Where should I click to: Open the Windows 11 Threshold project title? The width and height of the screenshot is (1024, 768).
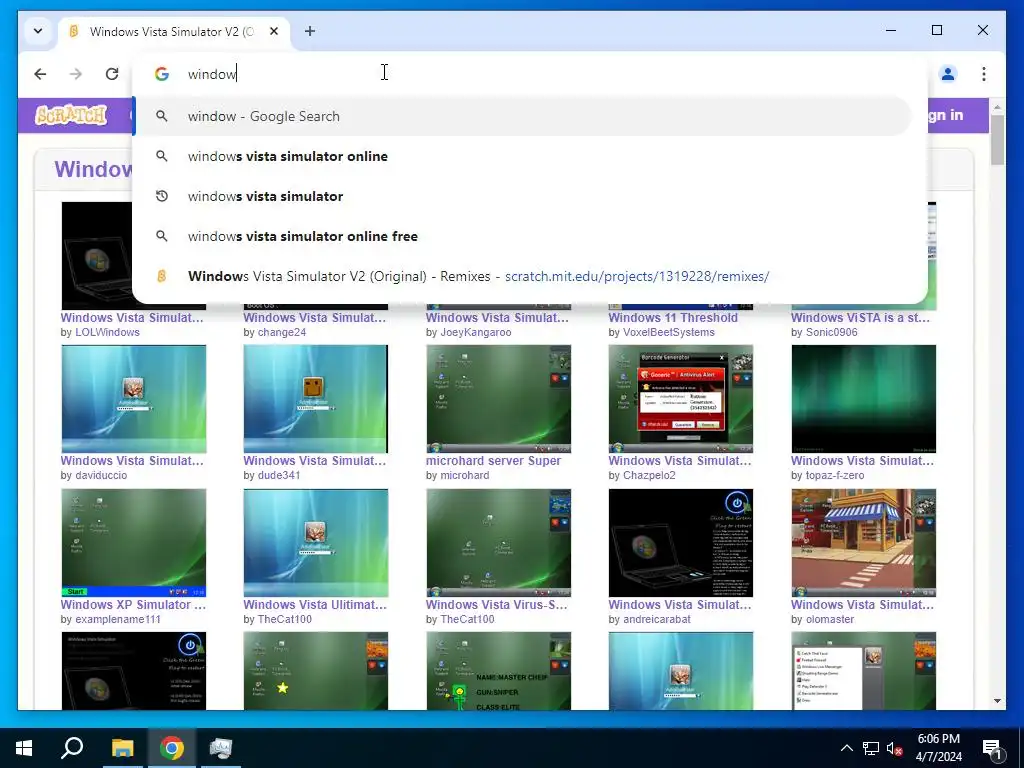pyautogui.click(x=673, y=317)
